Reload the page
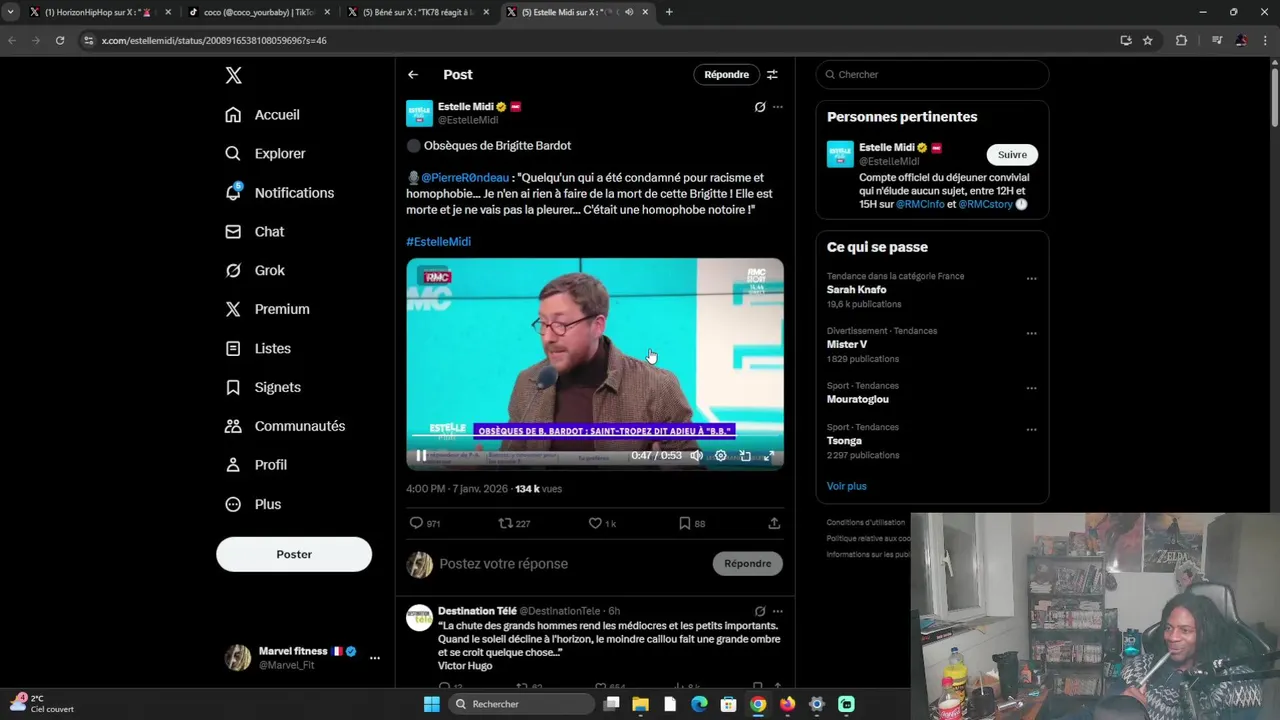 pyautogui.click(x=60, y=40)
